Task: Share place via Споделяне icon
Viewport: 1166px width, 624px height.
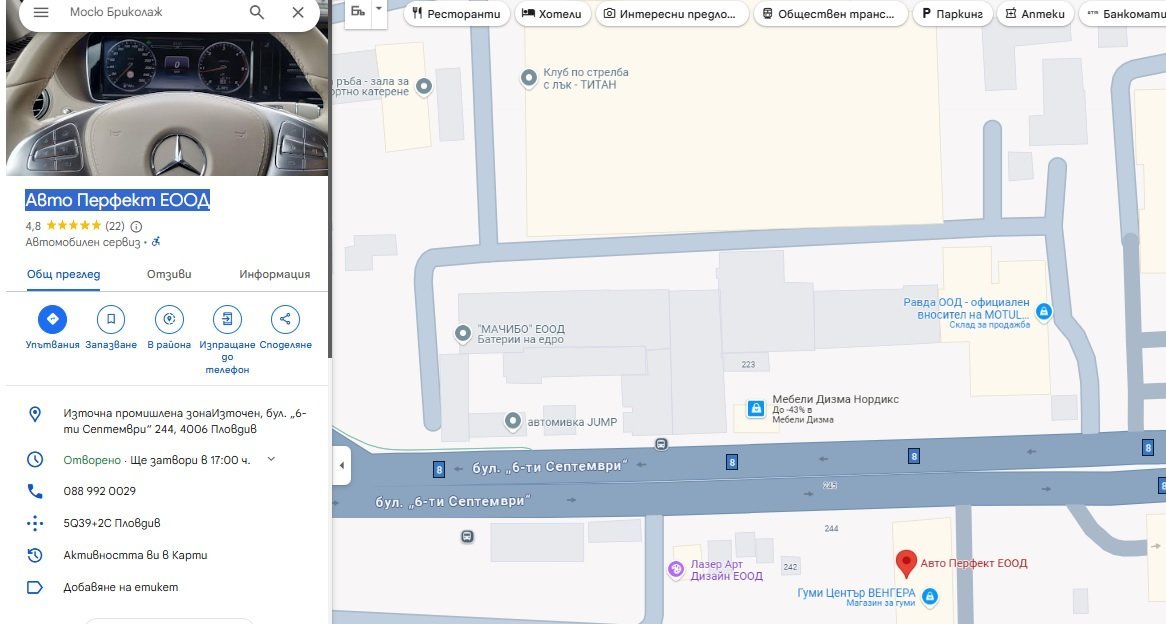Action: point(285,319)
